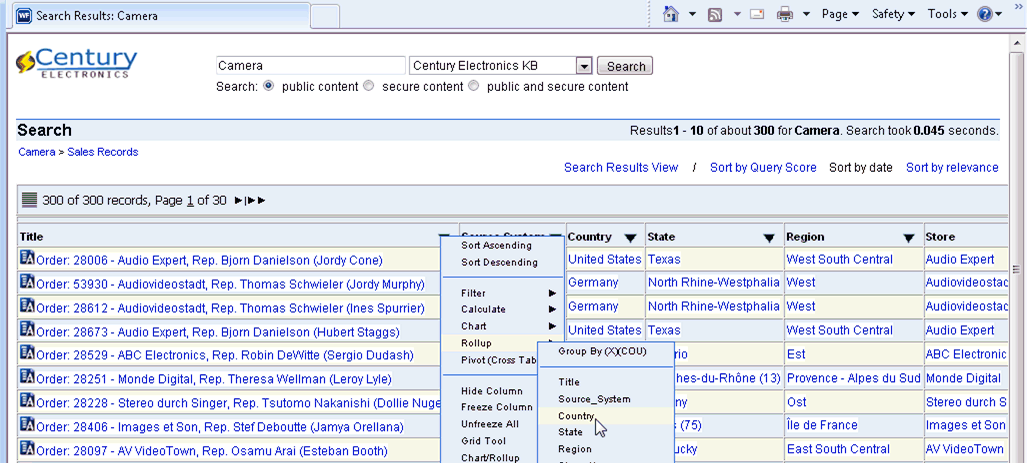Go to next page with first pager arrow
This screenshot has height=463, width=1027.
(x=238, y=200)
